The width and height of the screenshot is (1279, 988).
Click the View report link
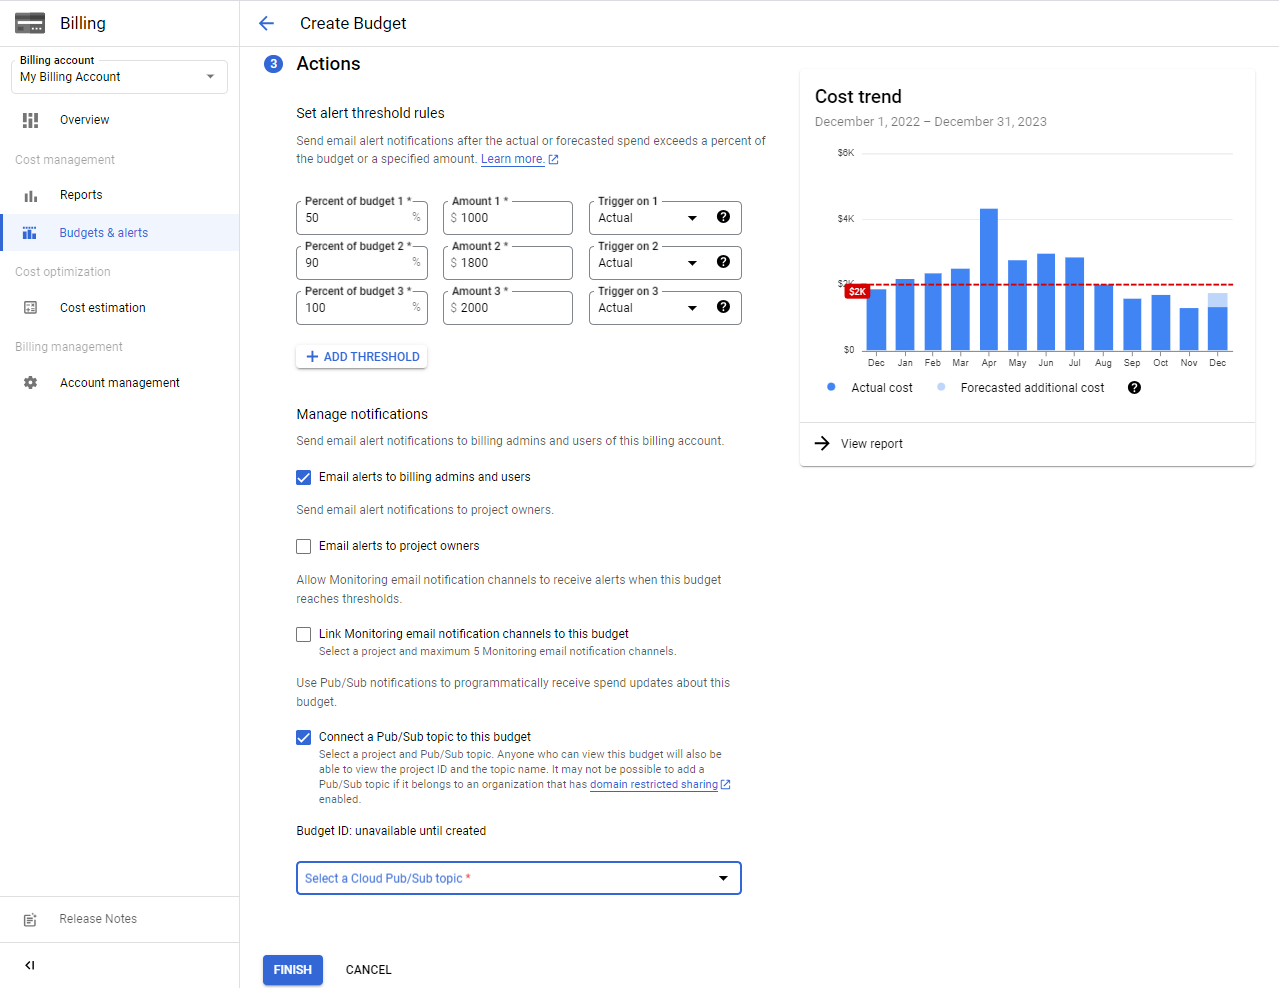(x=872, y=444)
